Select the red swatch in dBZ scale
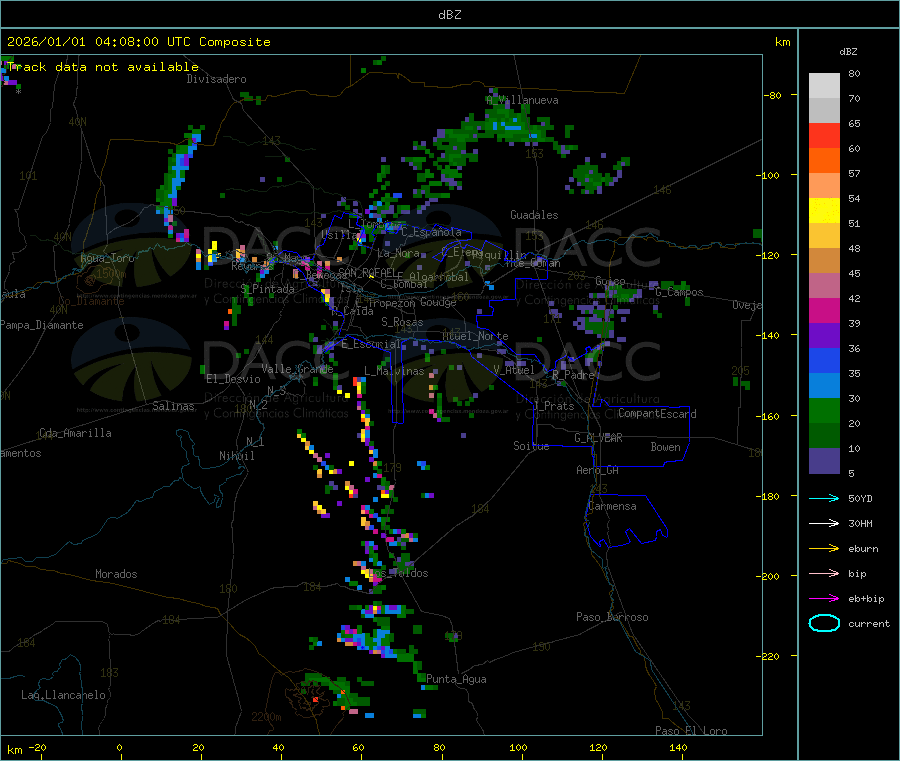900x761 pixels. (824, 135)
